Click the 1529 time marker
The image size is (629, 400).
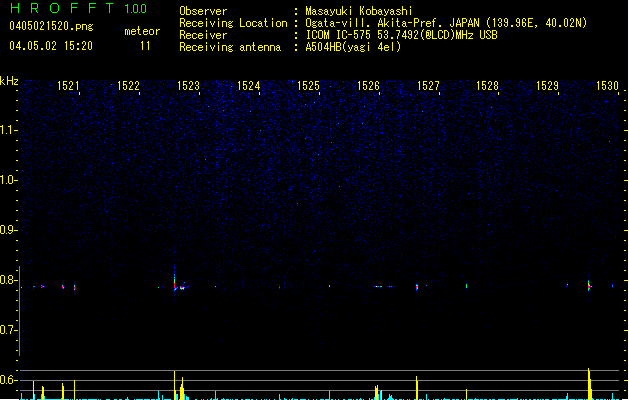click(x=548, y=86)
